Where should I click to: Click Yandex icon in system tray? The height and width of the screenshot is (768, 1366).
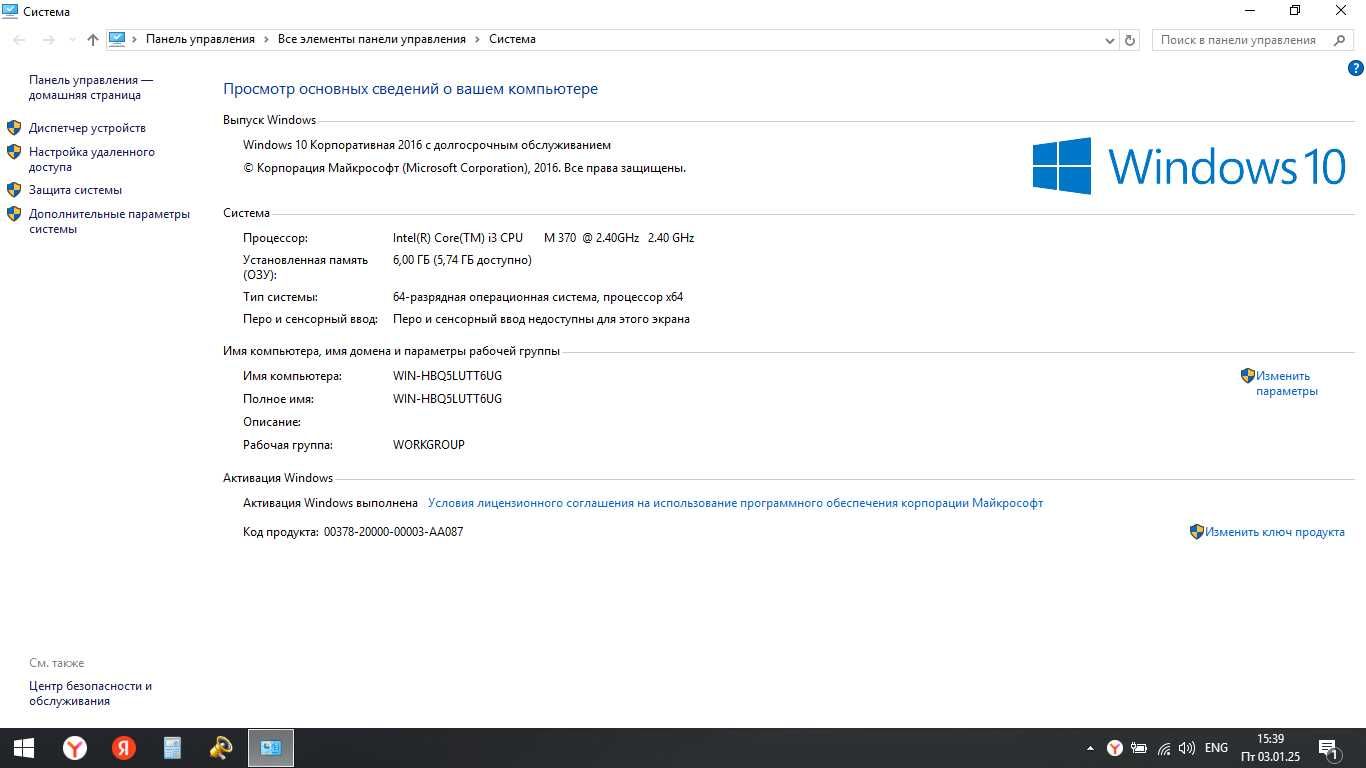[x=1115, y=748]
